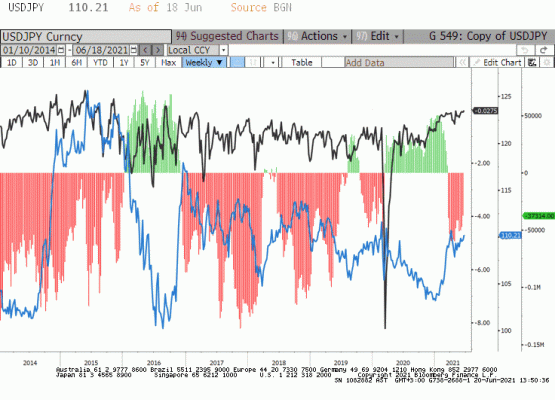Redo the last chart change
555x400 pixels.
click(543, 50)
